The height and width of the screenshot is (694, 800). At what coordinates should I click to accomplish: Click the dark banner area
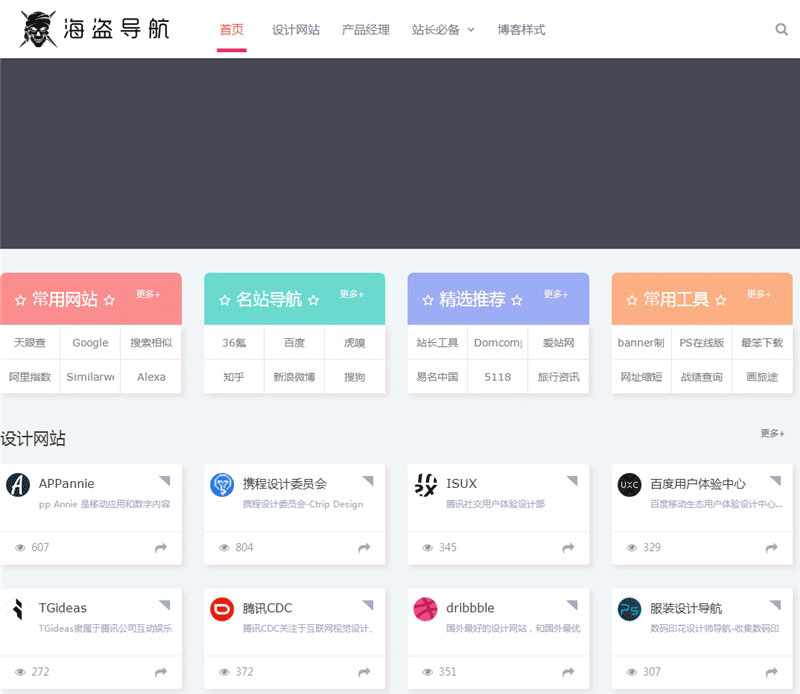pyautogui.click(x=400, y=154)
